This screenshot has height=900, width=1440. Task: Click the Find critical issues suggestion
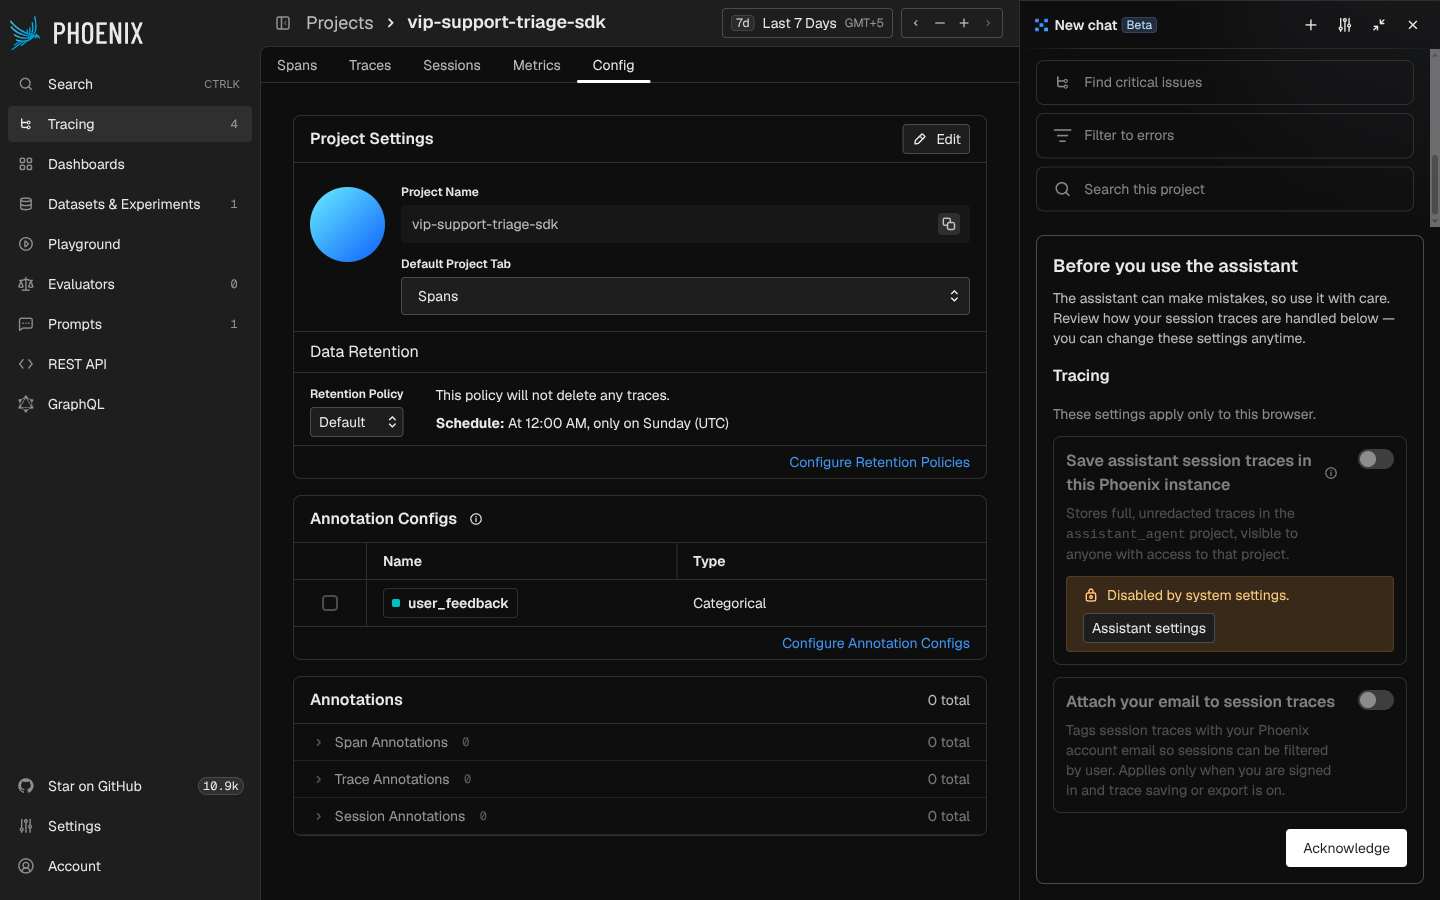pos(1224,82)
